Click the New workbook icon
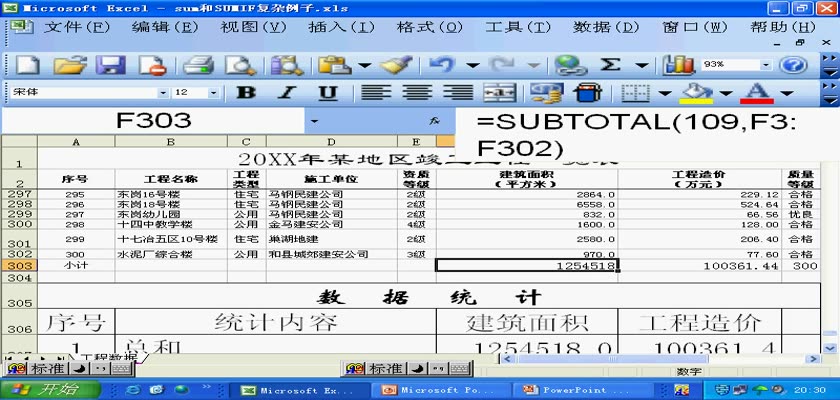Image resolution: width=840 pixels, height=400 pixels. click(x=28, y=65)
